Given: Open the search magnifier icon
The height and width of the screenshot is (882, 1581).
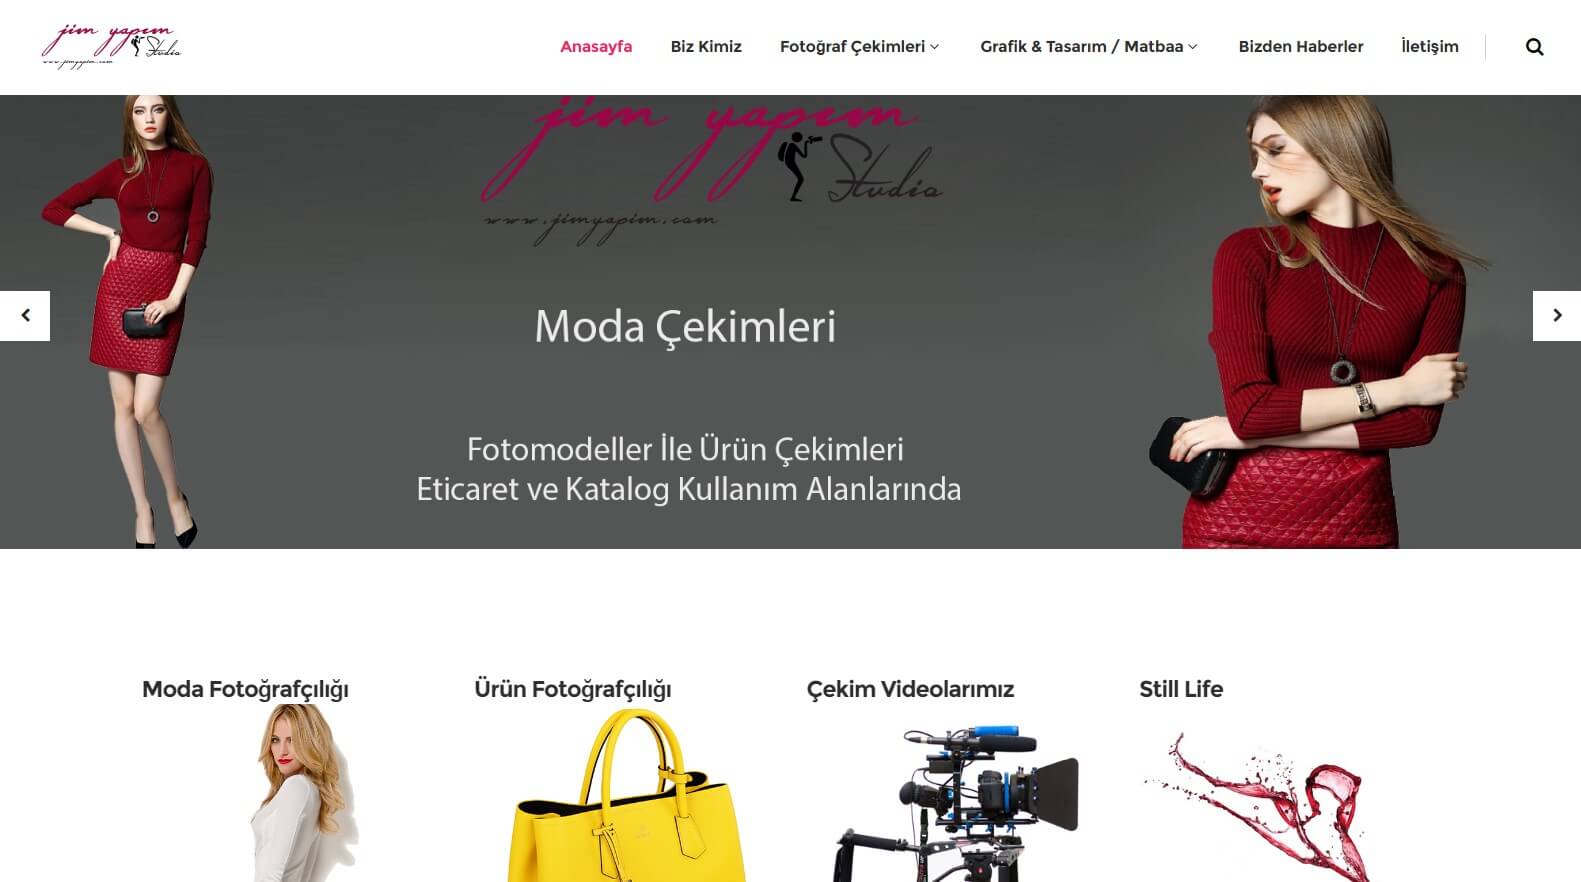Looking at the screenshot, I should (1534, 47).
